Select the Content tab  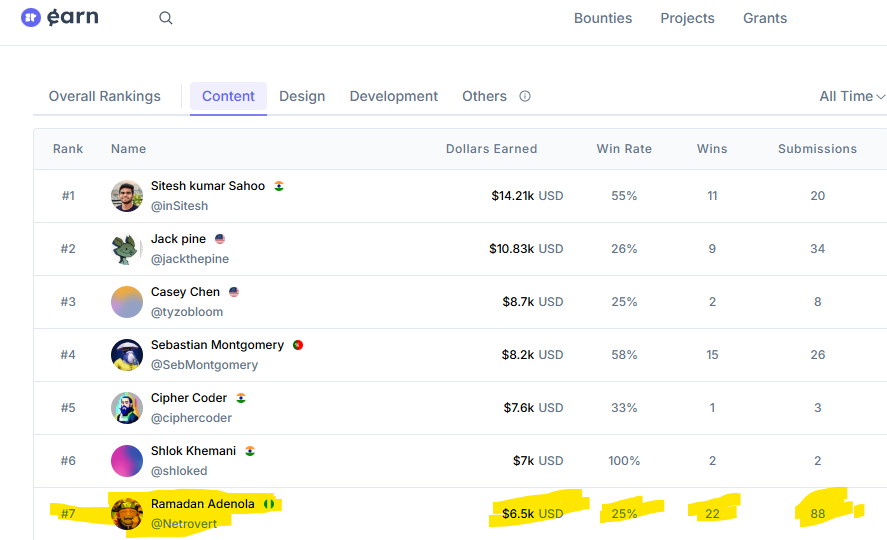[x=229, y=96]
